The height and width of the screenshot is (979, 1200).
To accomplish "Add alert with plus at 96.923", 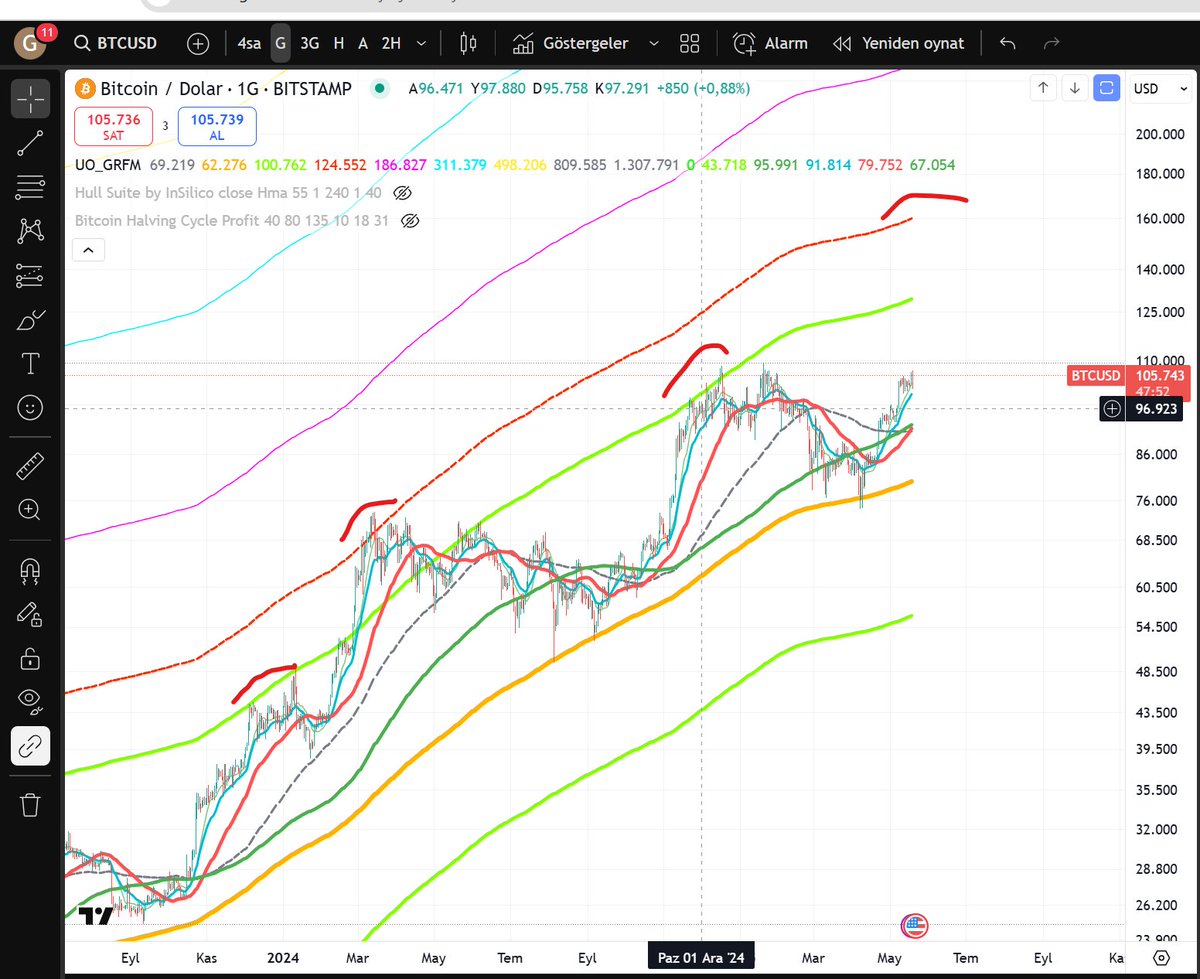I will click(1112, 409).
